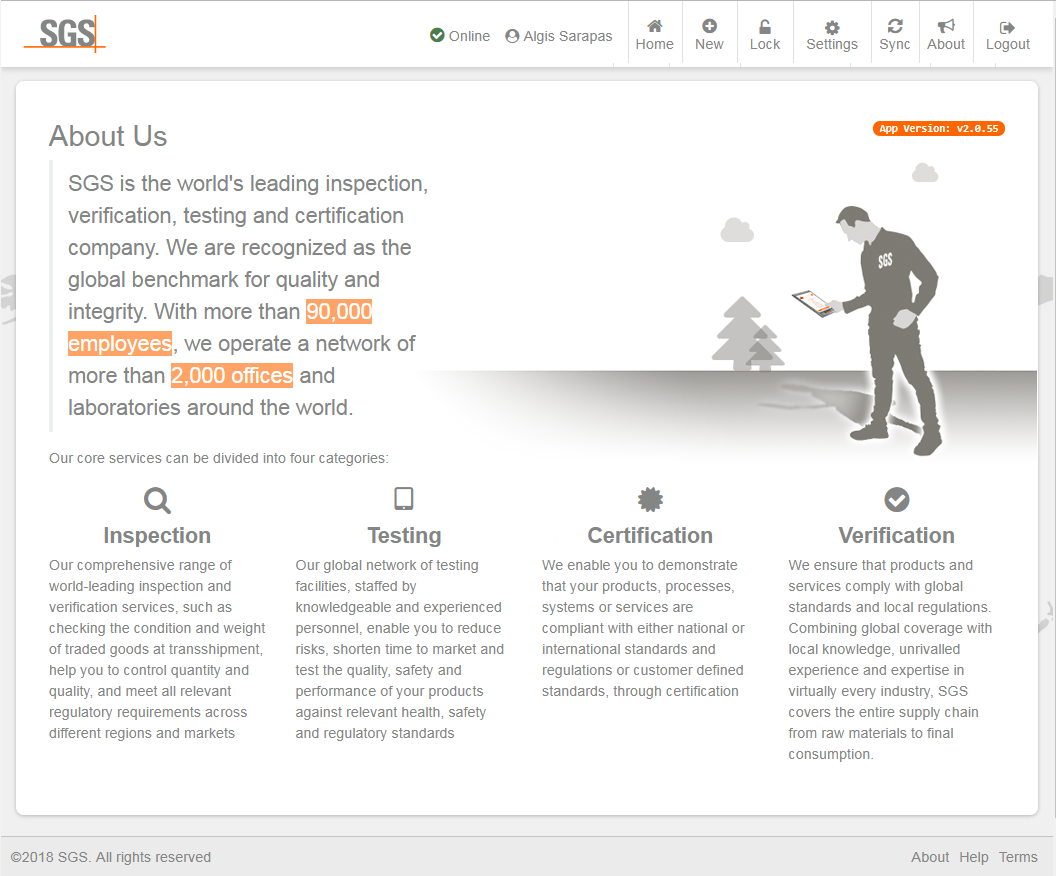Screen dimensions: 1056x876
Task: Click the Verification checkmark icon
Action: coord(896,500)
